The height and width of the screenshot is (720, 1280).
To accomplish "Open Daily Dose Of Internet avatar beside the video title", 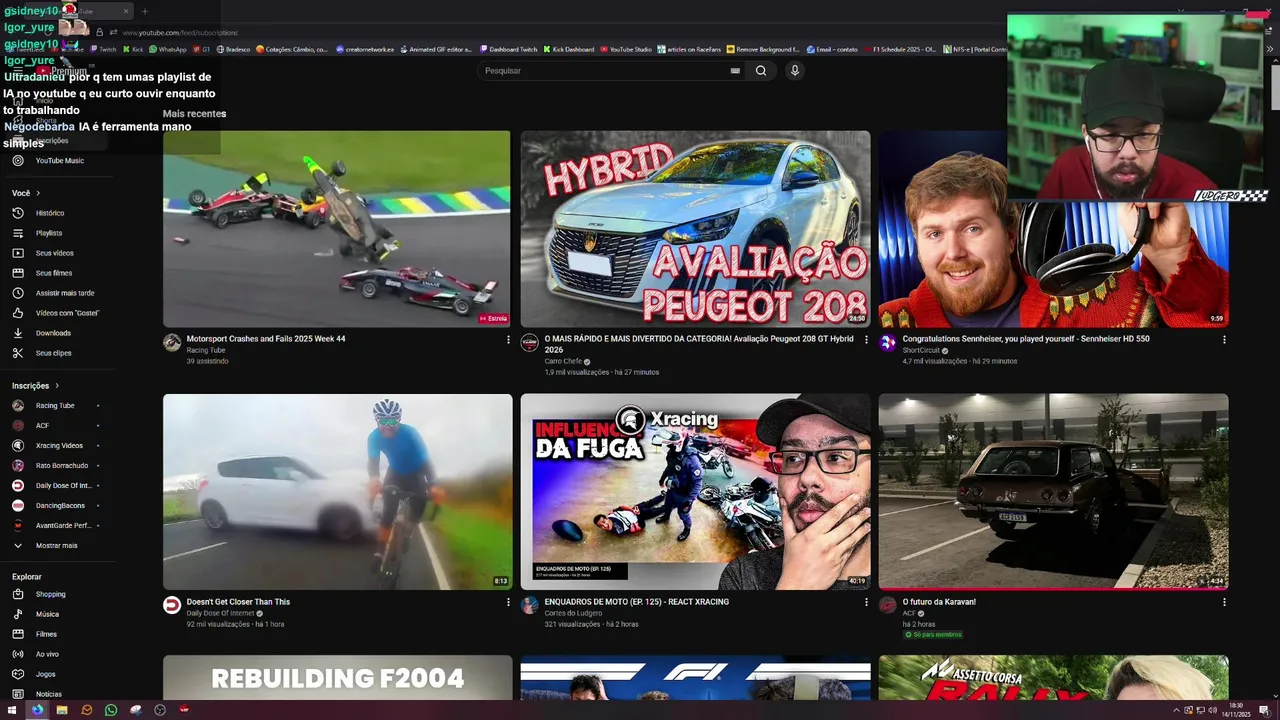I will 172,605.
